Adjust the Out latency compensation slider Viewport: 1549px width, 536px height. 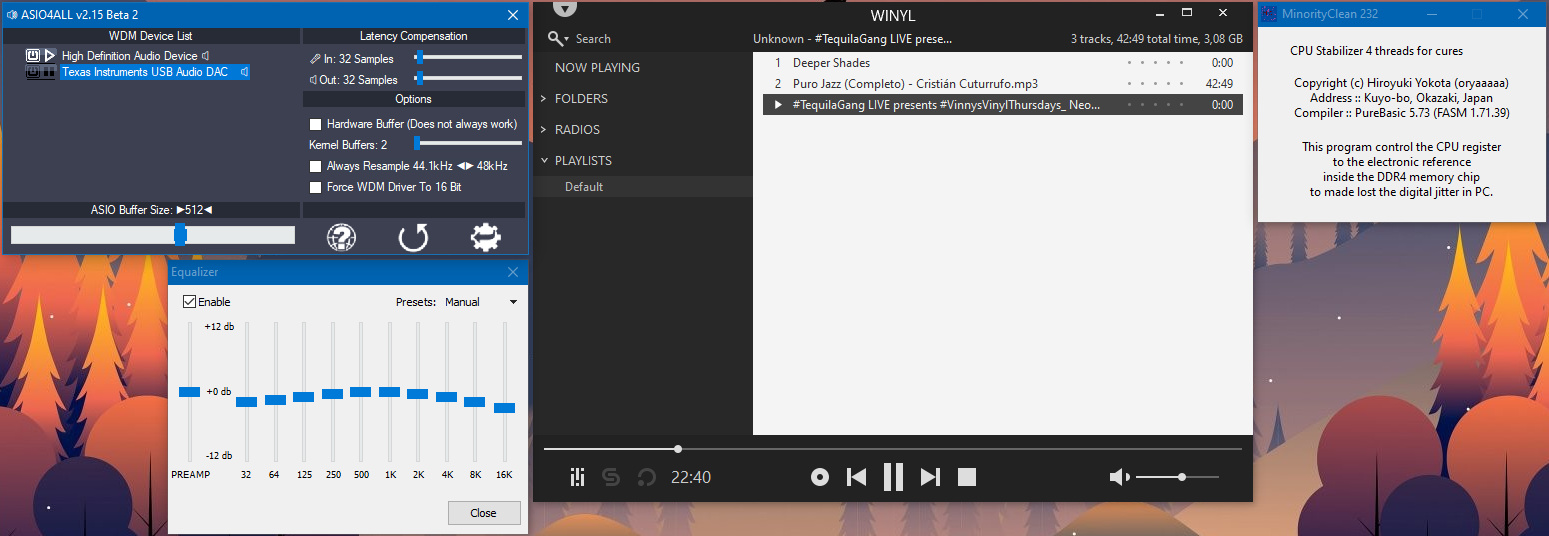click(x=420, y=78)
